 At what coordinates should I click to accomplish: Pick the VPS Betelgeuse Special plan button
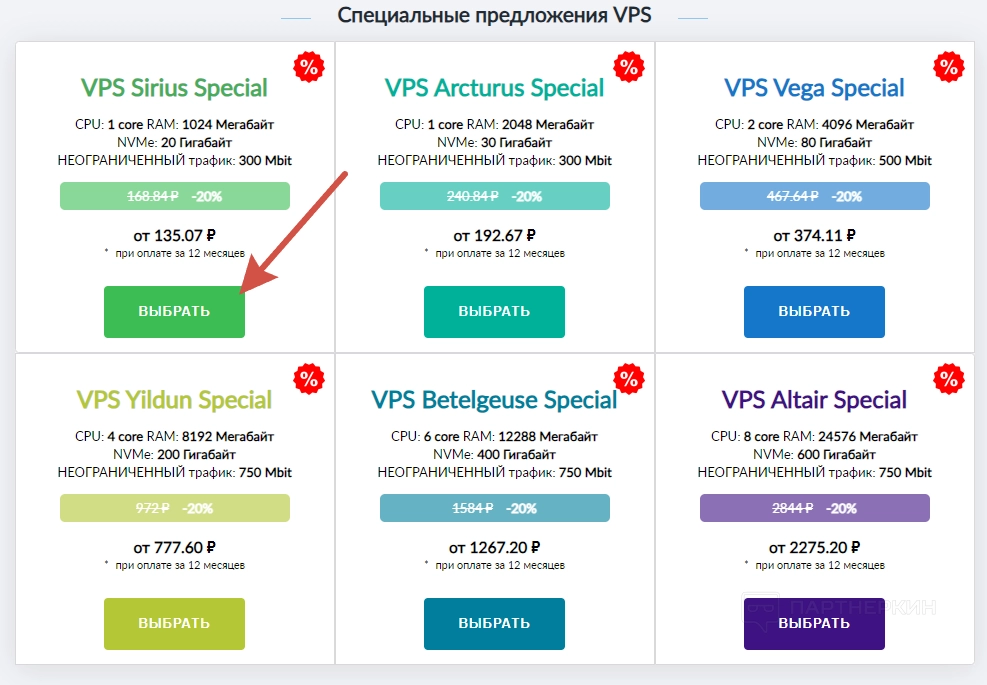point(494,623)
